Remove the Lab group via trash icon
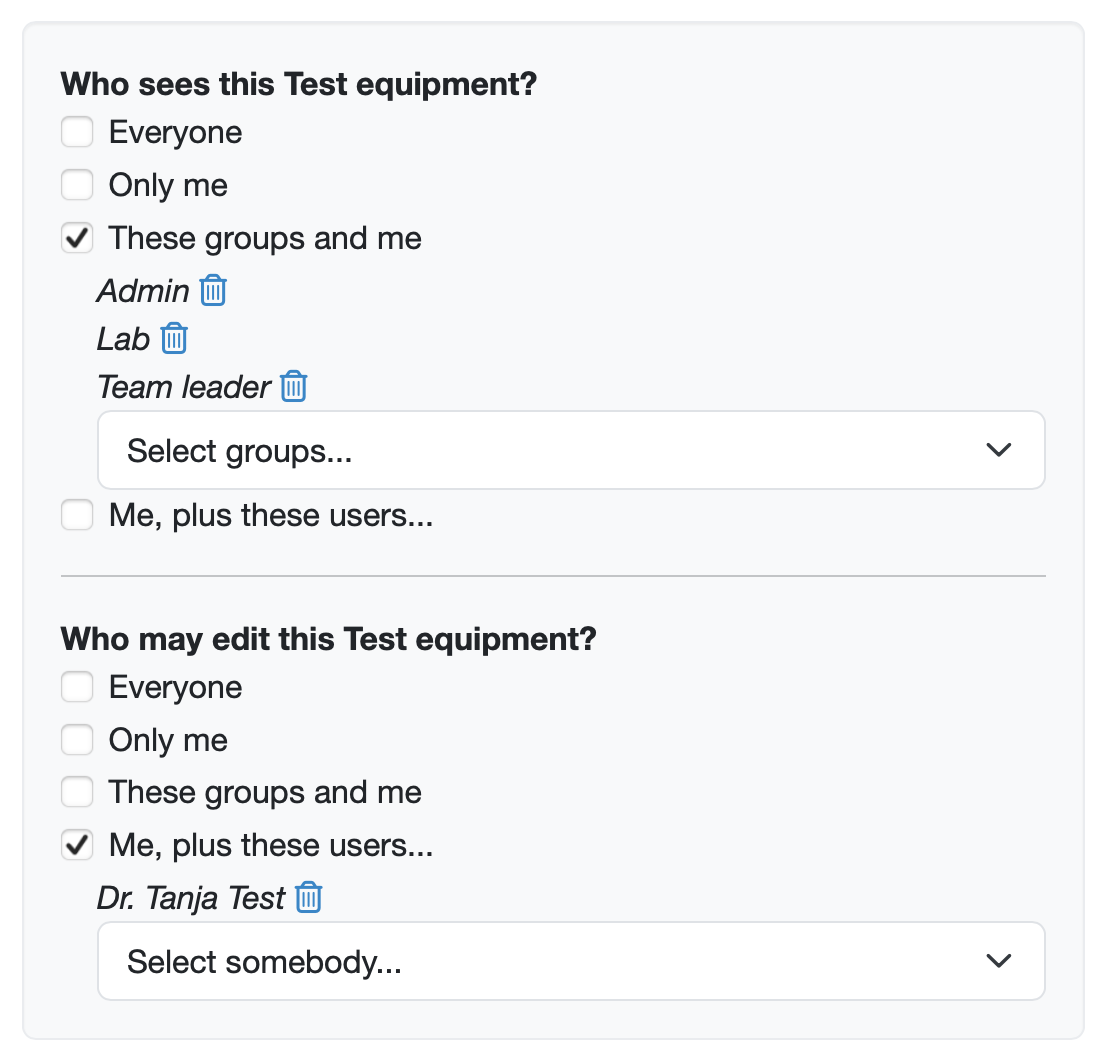The image size is (1108, 1060). [x=174, y=339]
